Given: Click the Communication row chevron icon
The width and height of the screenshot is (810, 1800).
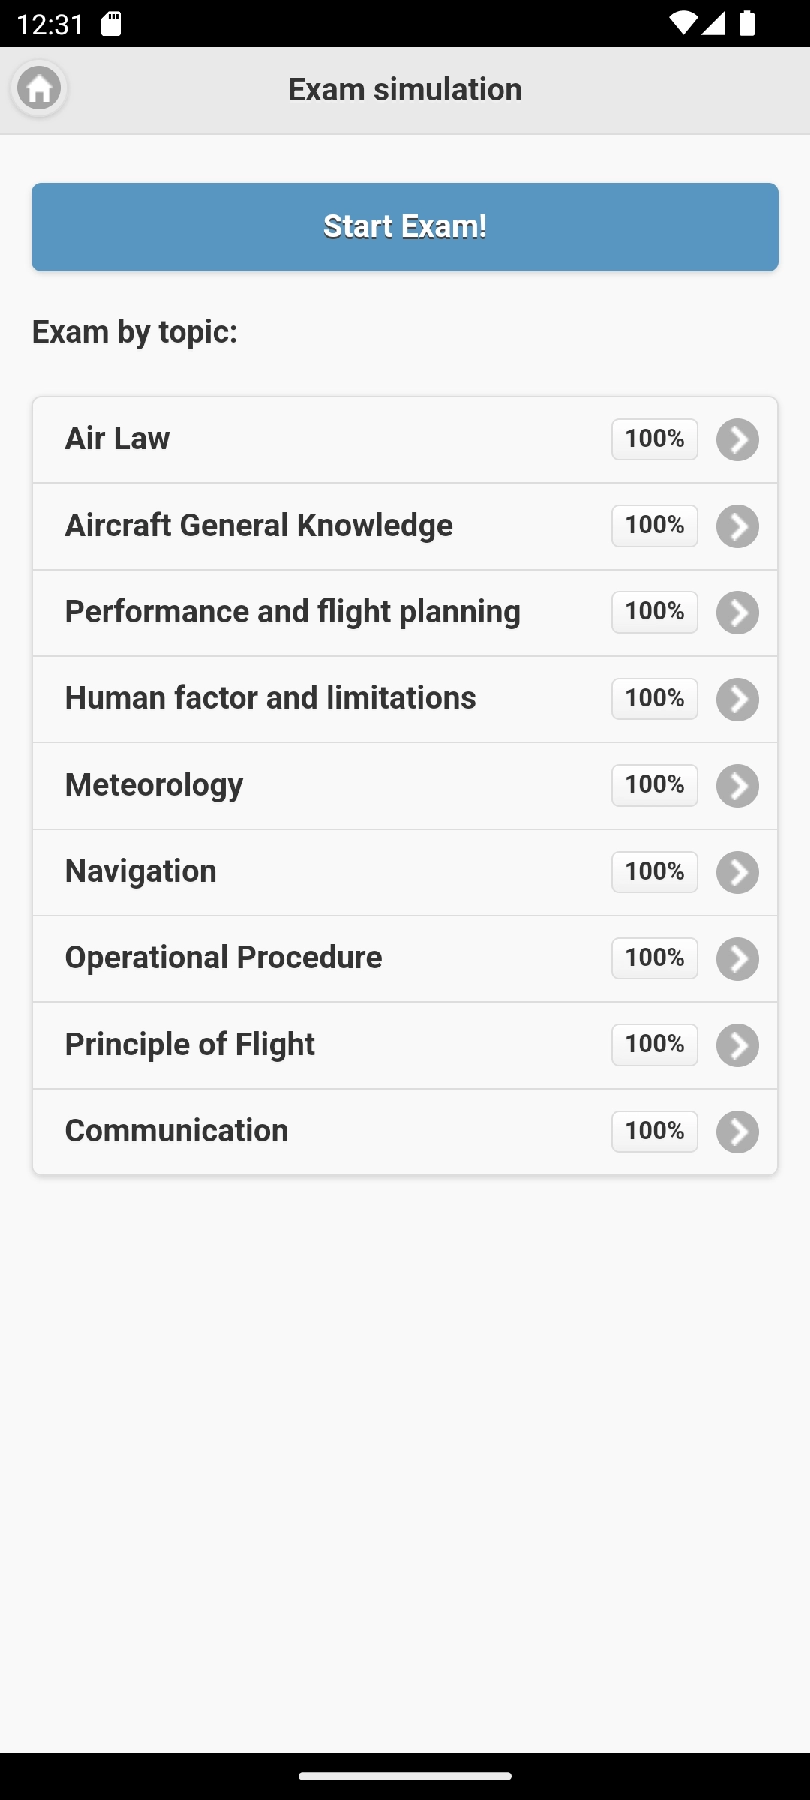Looking at the screenshot, I should coord(737,1132).
